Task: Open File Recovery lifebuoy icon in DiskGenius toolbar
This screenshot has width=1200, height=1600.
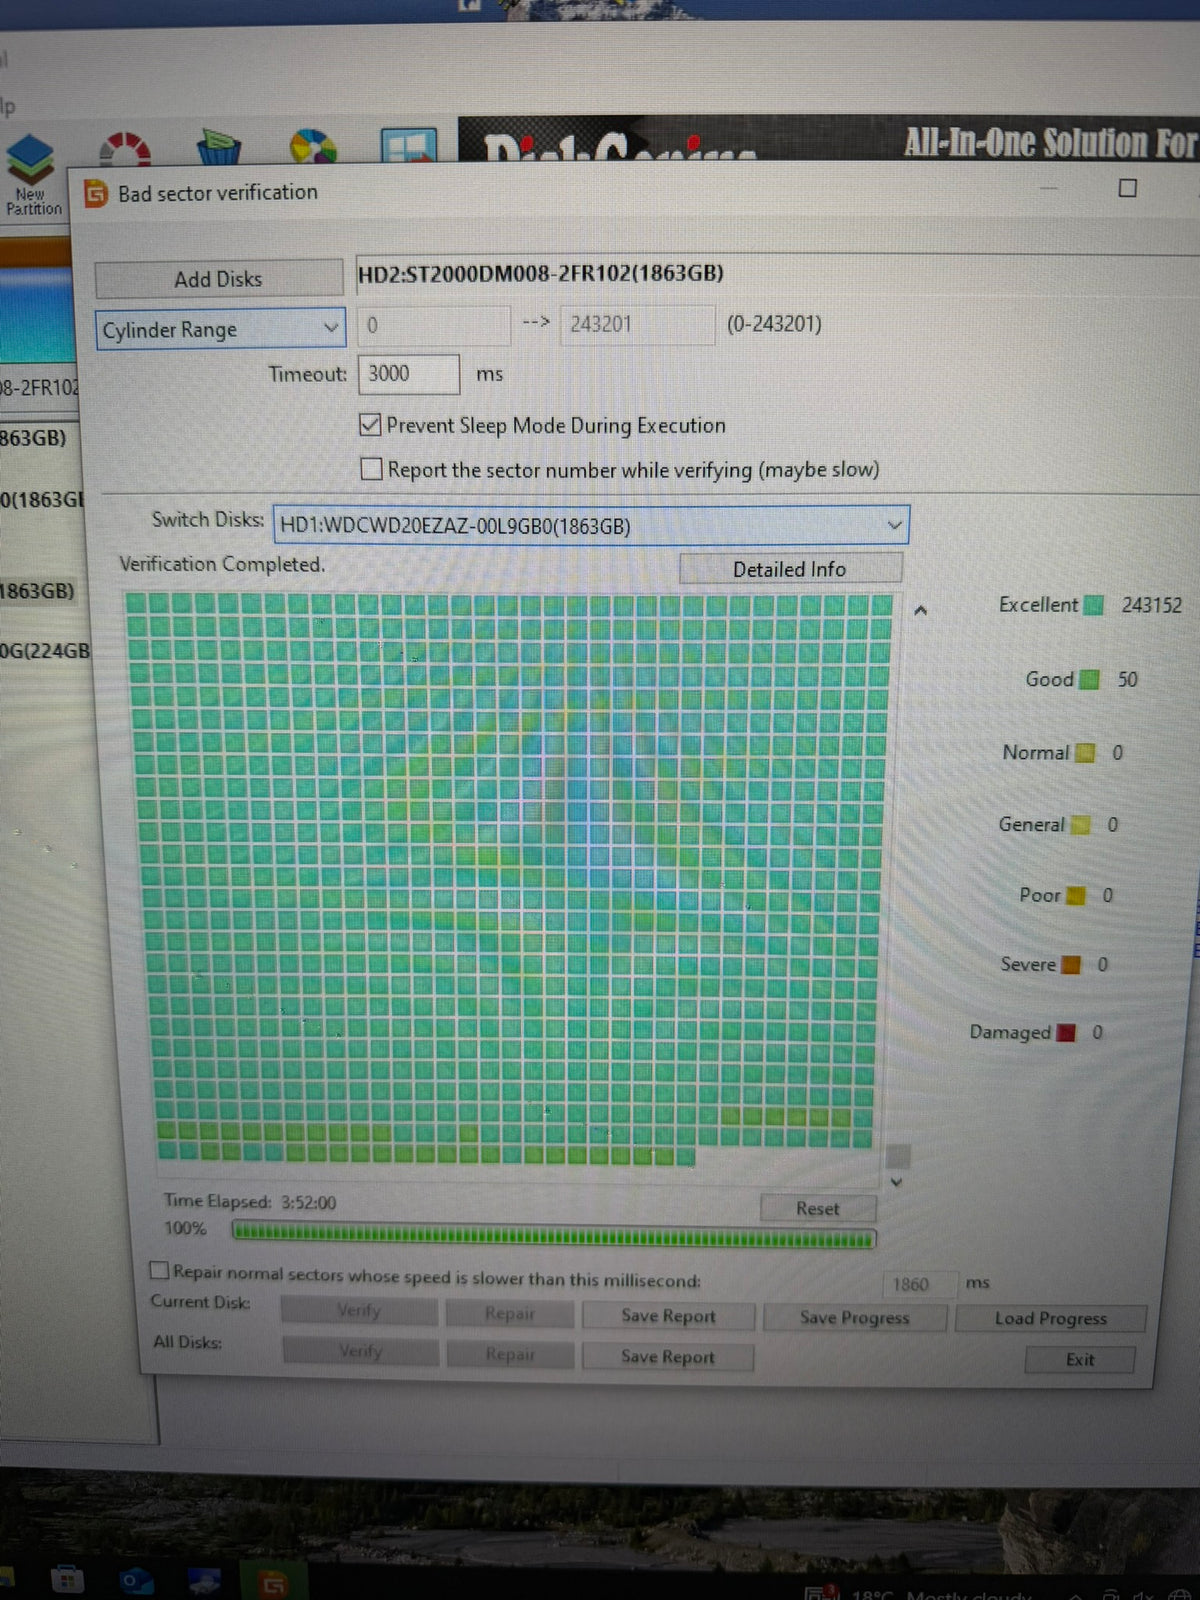Action: point(125,148)
